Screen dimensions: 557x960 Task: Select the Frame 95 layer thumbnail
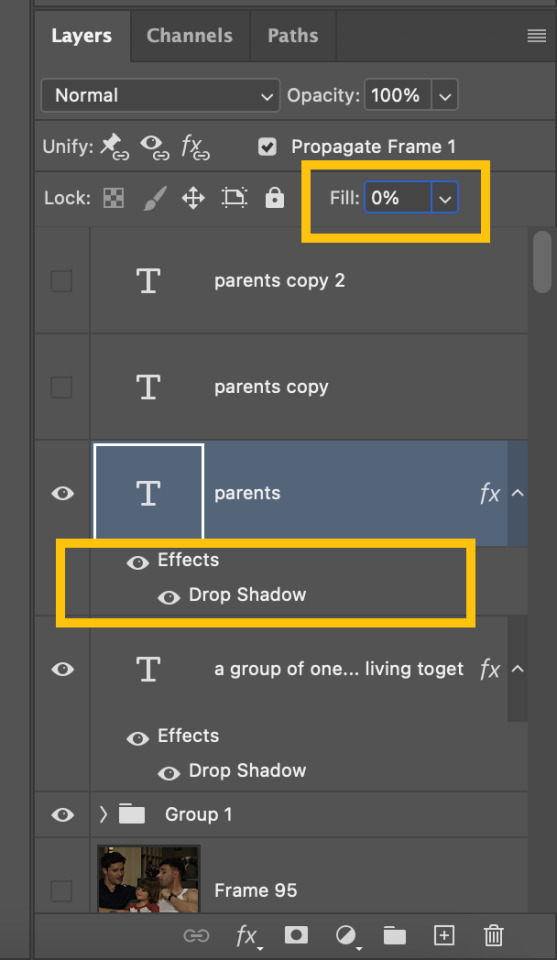(149, 879)
